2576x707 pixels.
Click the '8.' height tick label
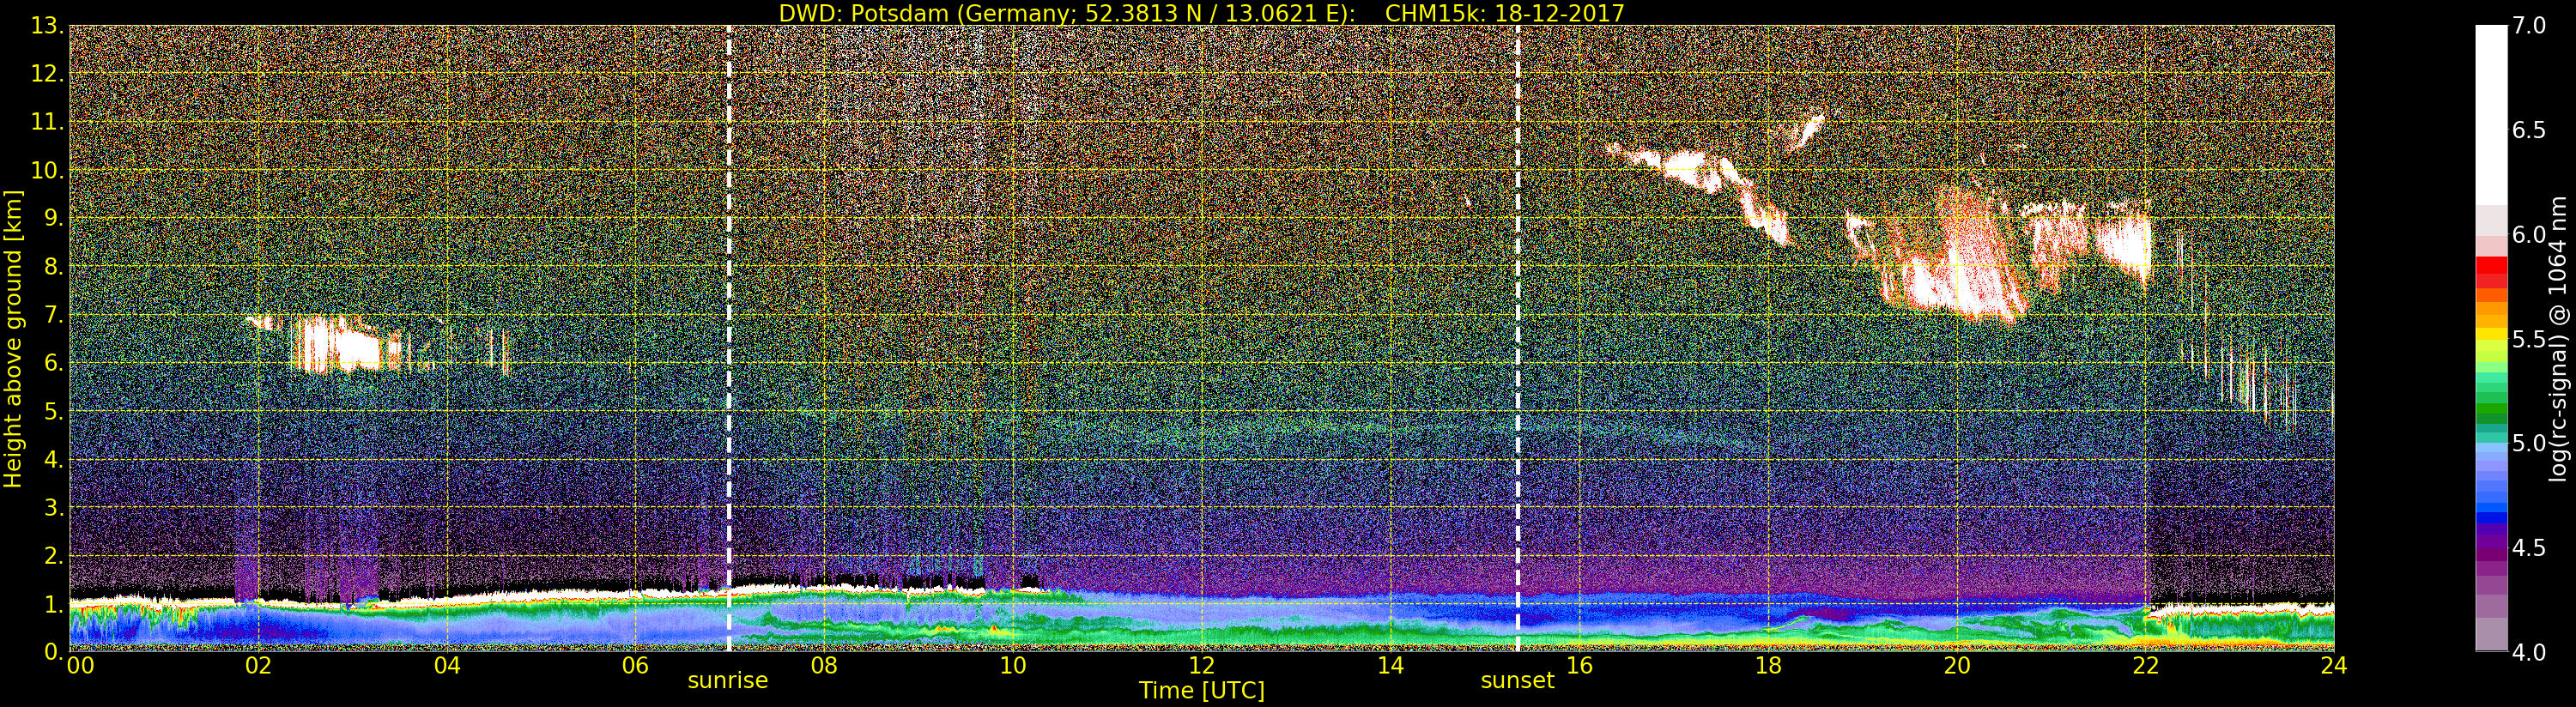(54, 267)
